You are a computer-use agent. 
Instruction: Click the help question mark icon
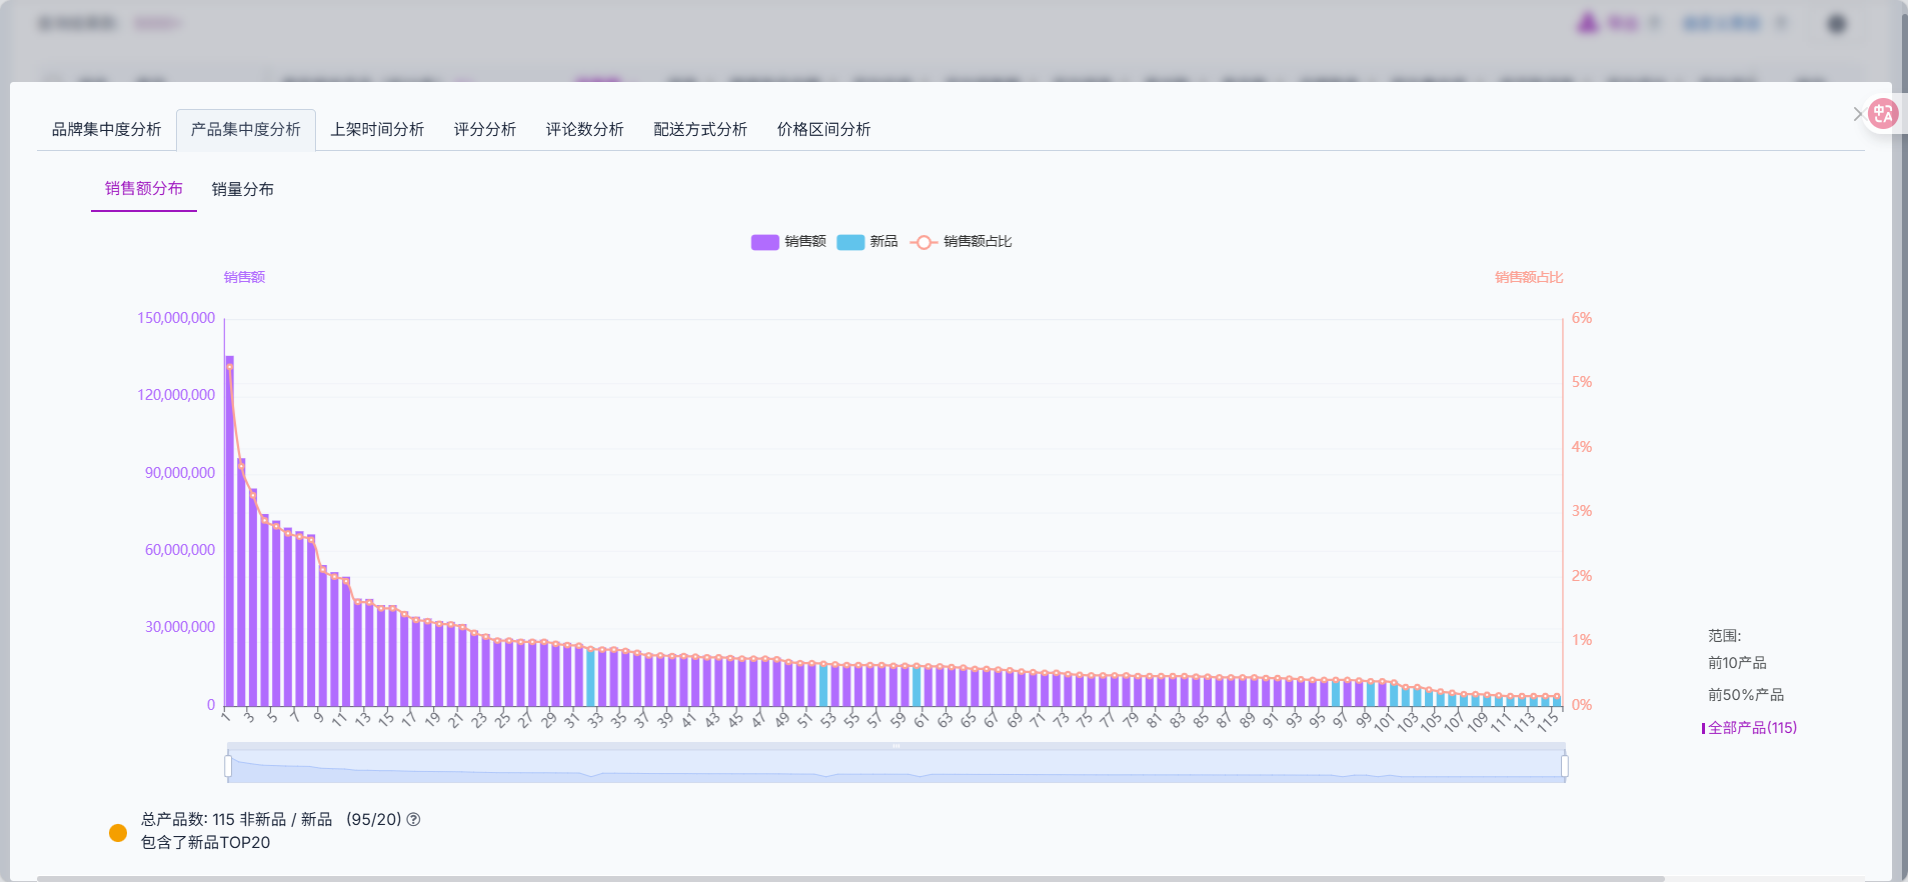[x=414, y=819]
